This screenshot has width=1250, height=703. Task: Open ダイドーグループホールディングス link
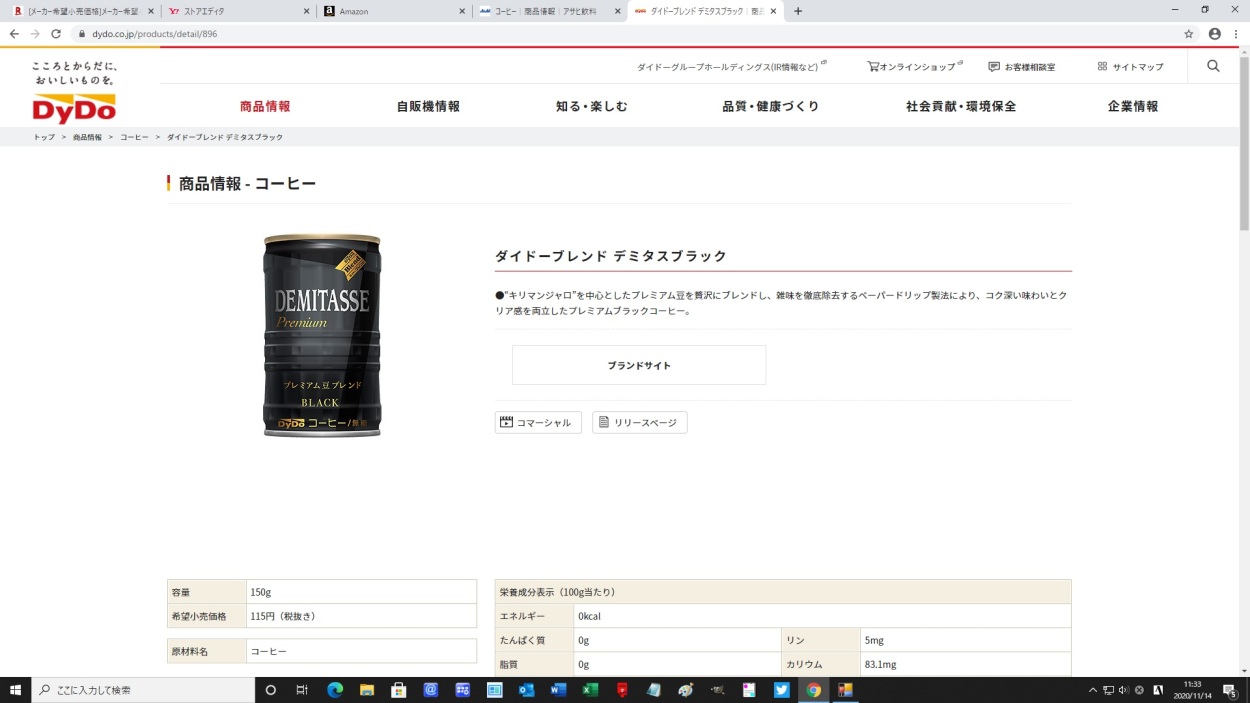tap(732, 67)
